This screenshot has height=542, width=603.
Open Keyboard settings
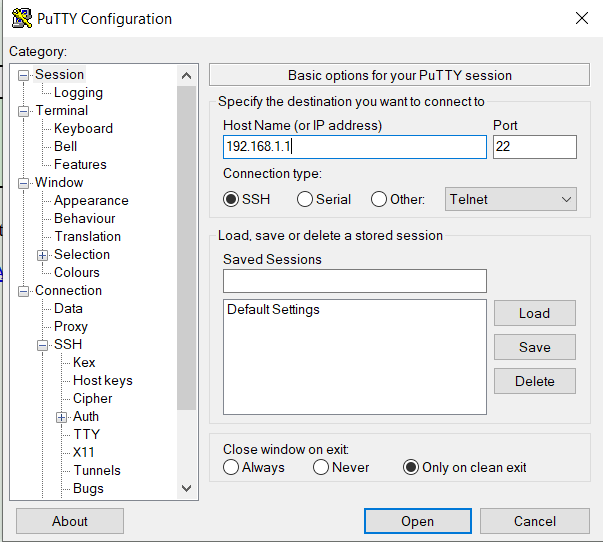[x=83, y=128]
